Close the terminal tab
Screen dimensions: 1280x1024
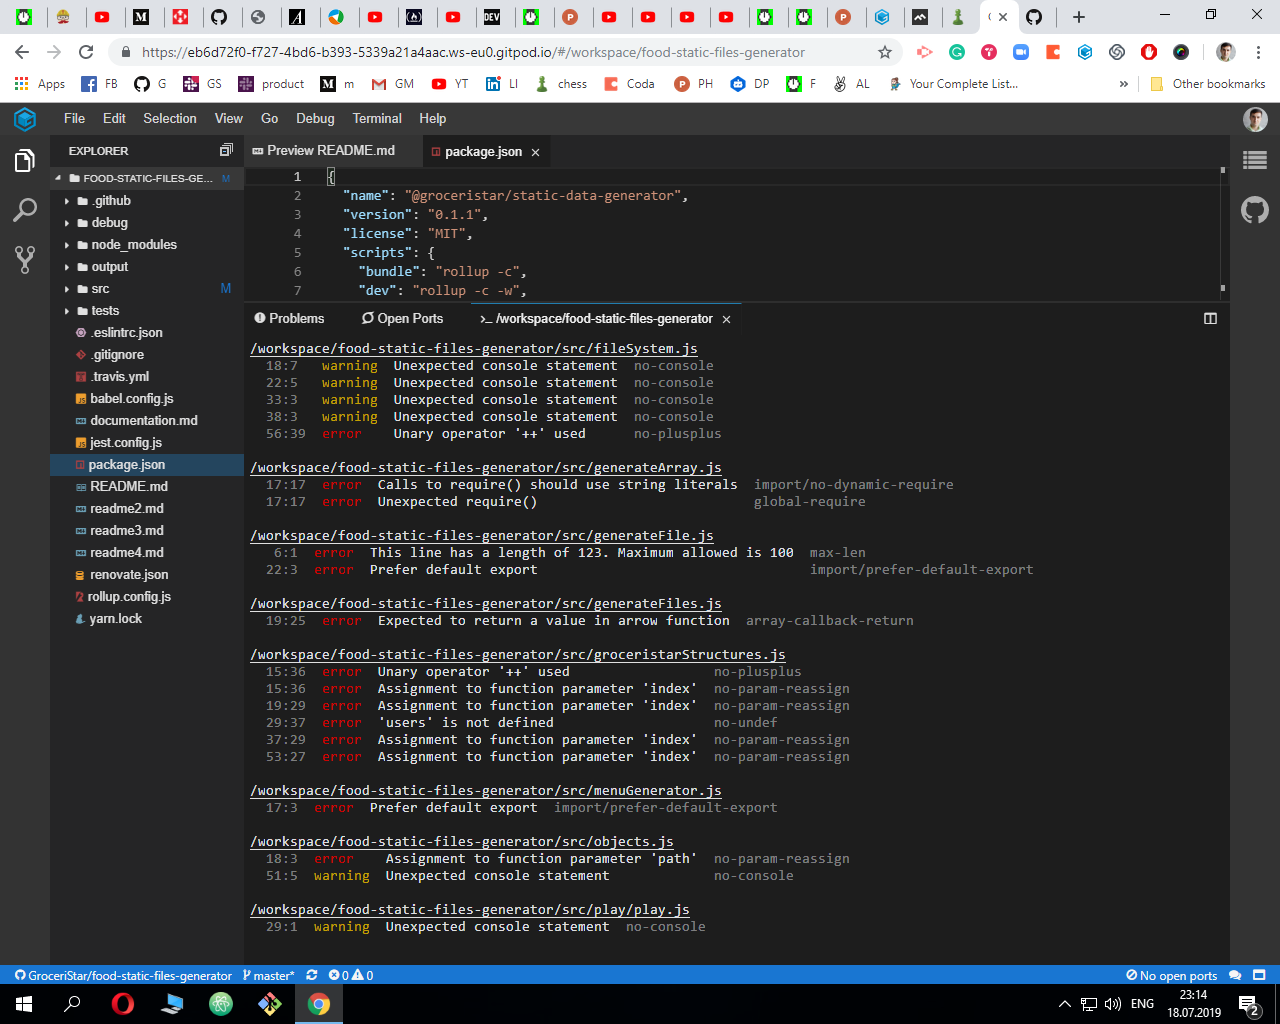[727, 319]
